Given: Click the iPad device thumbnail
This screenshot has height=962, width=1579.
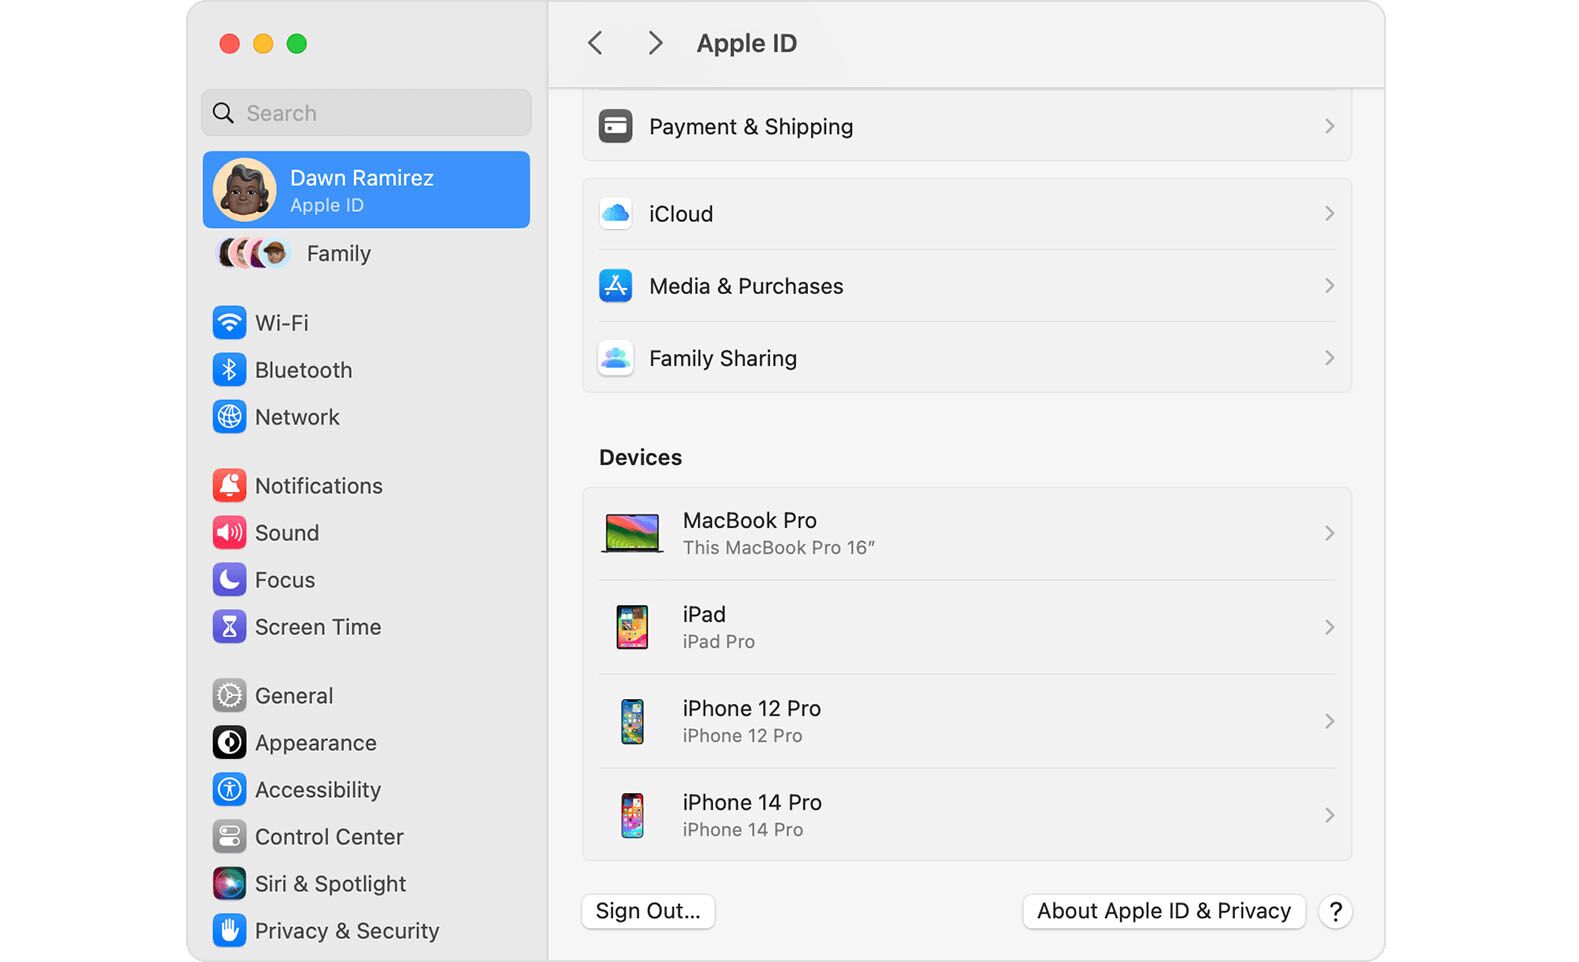Looking at the screenshot, I should (x=632, y=627).
